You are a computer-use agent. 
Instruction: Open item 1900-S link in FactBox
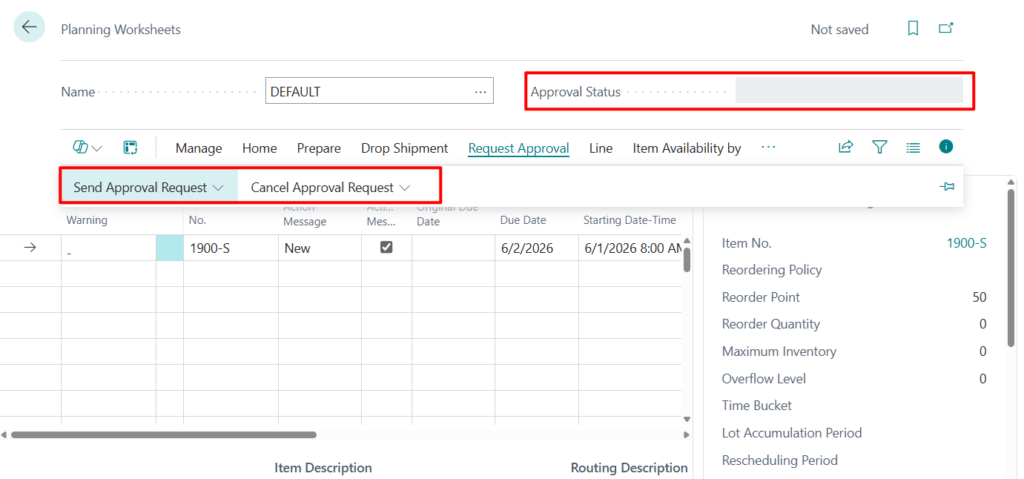pyautogui.click(x=966, y=243)
